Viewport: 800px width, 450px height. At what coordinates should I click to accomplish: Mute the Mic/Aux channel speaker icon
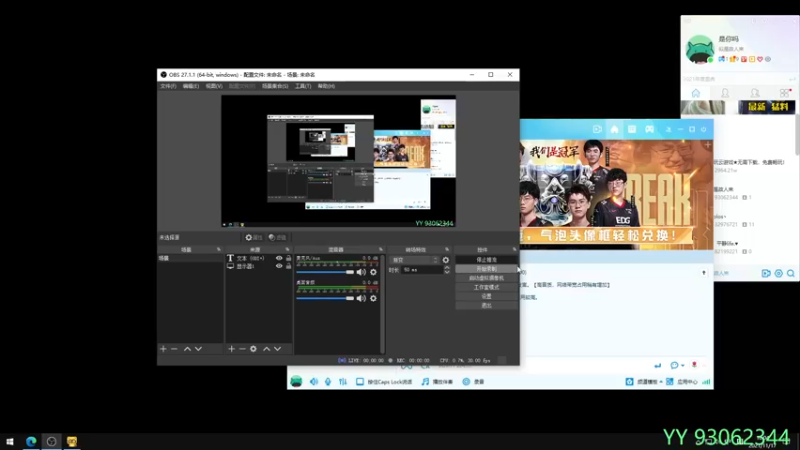pyautogui.click(x=361, y=272)
